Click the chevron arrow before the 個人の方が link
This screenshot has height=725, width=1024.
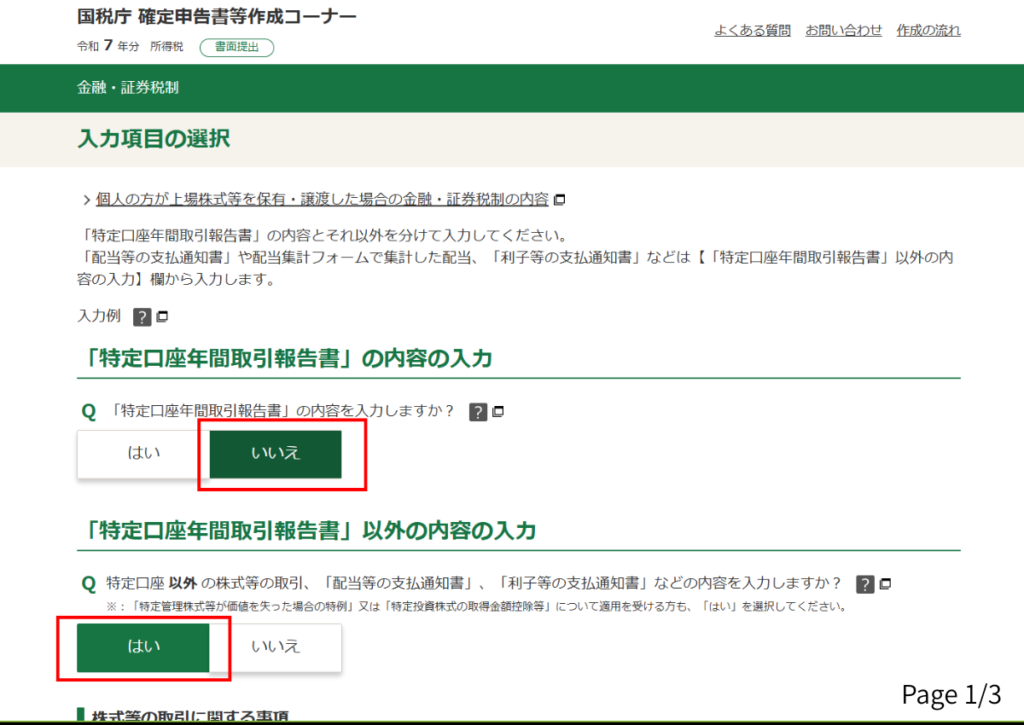click(x=87, y=199)
